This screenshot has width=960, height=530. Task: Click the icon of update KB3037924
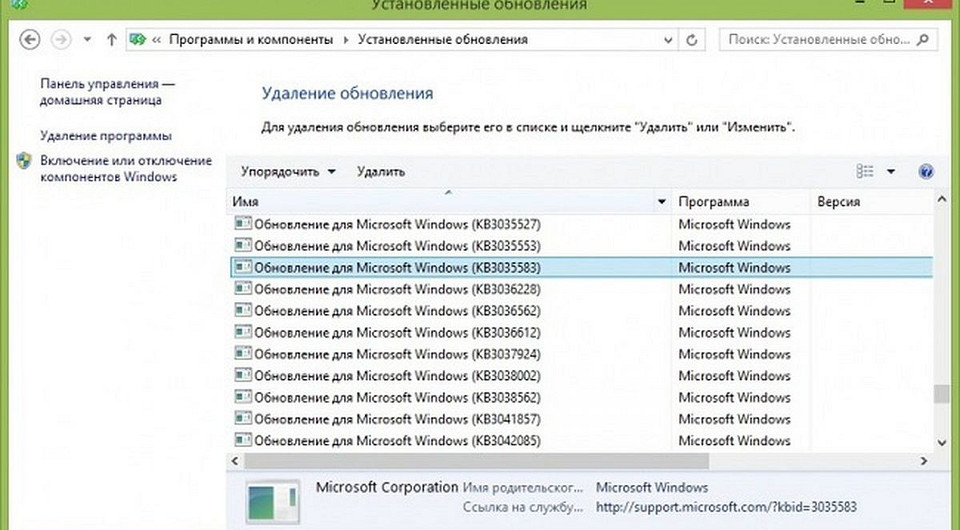pos(243,353)
